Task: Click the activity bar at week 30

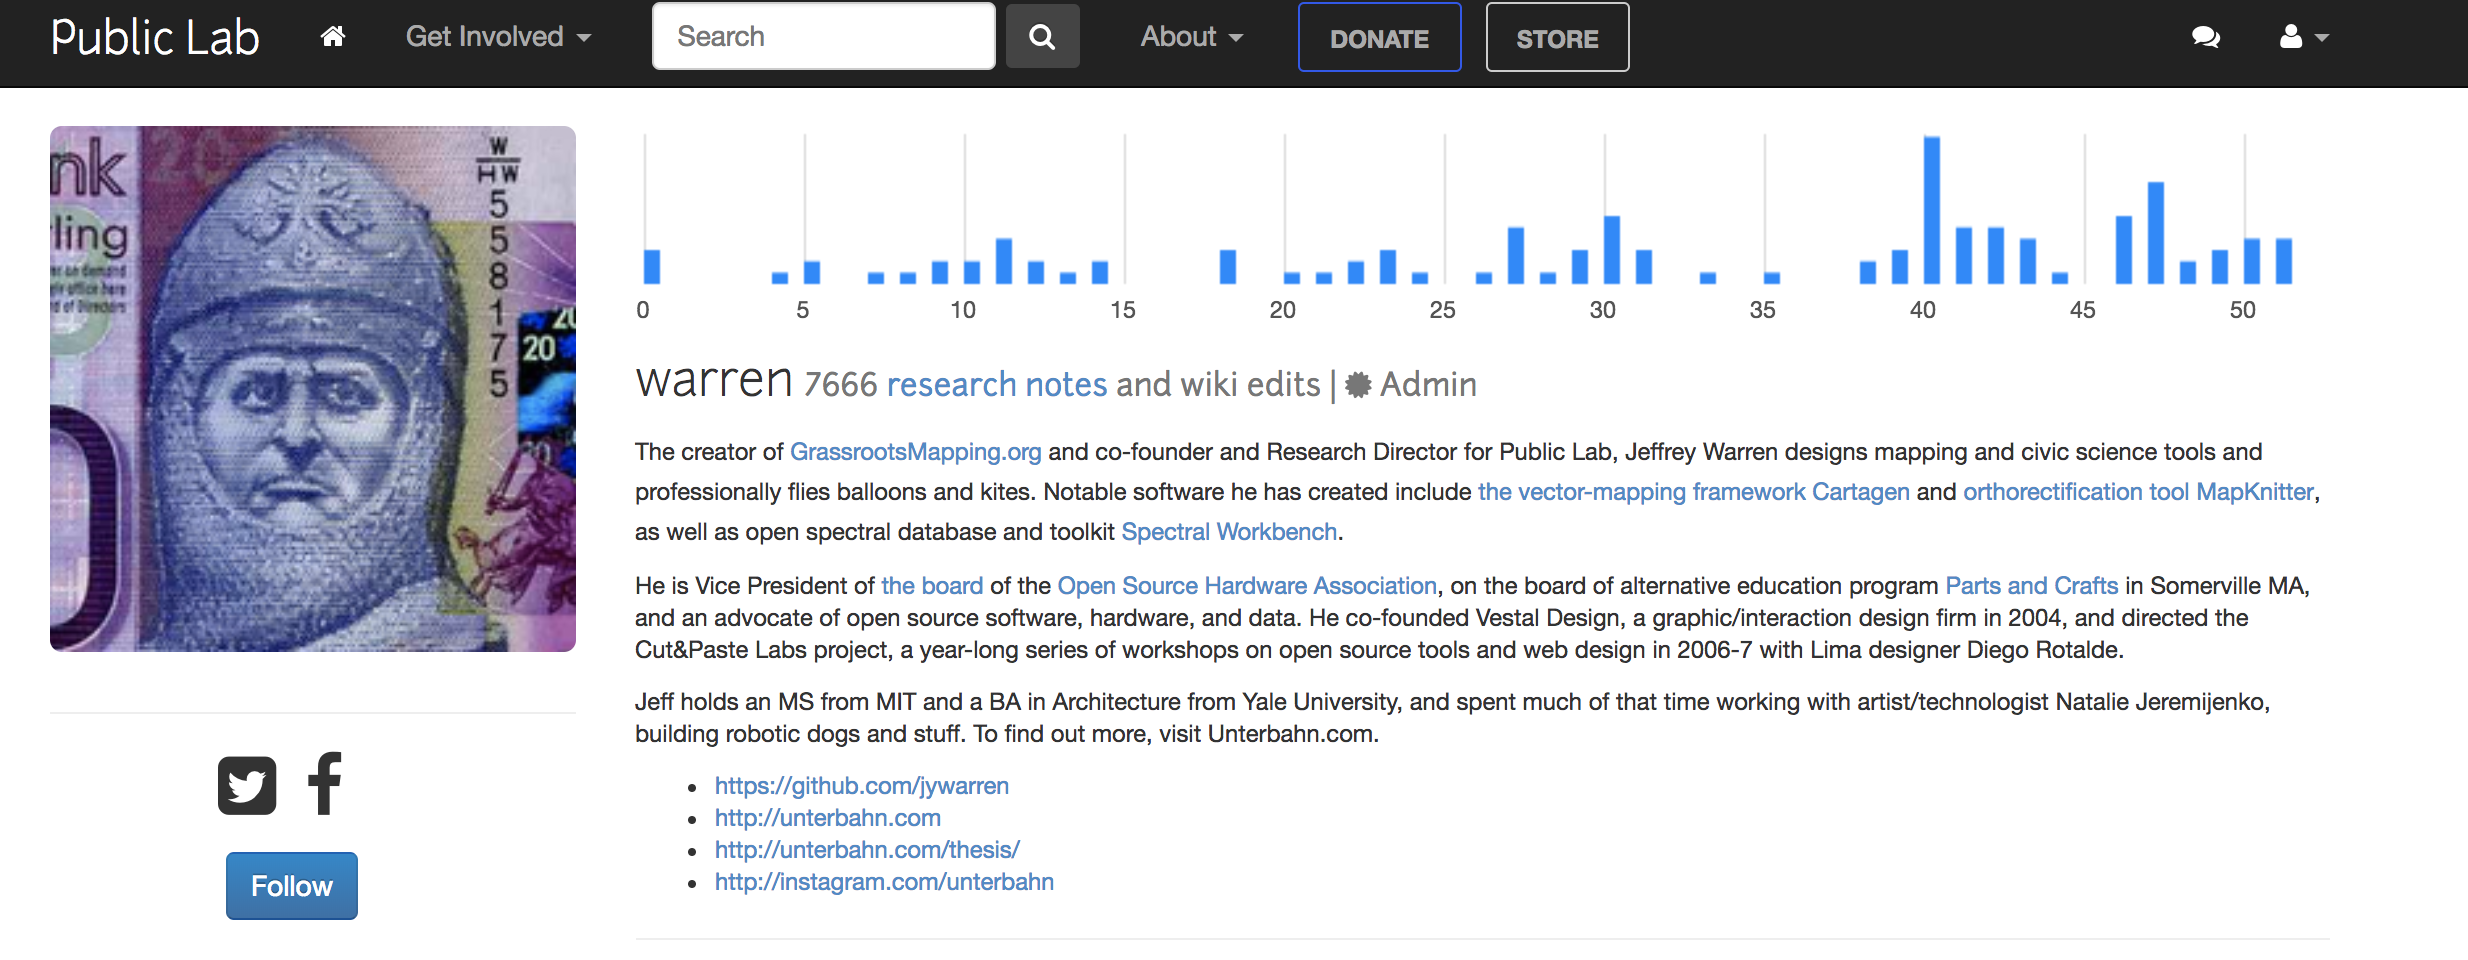Action: click(x=1612, y=250)
